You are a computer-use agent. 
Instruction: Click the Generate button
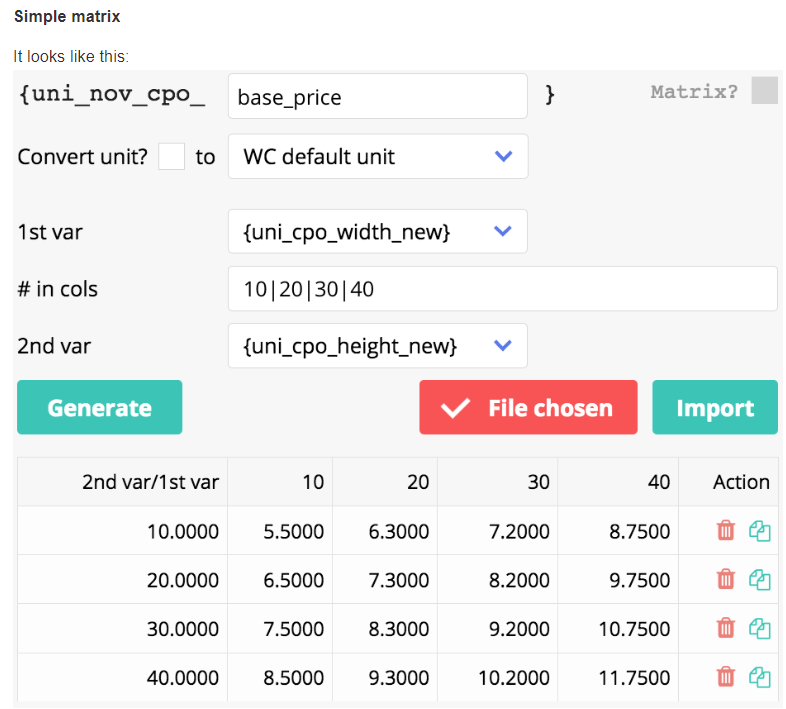coord(99,407)
